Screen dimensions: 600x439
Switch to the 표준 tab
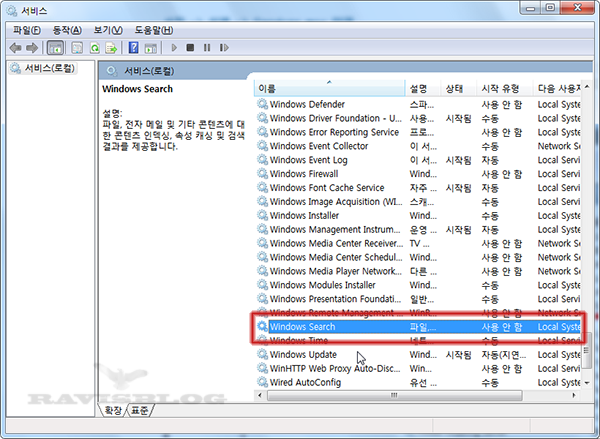tap(139, 411)
